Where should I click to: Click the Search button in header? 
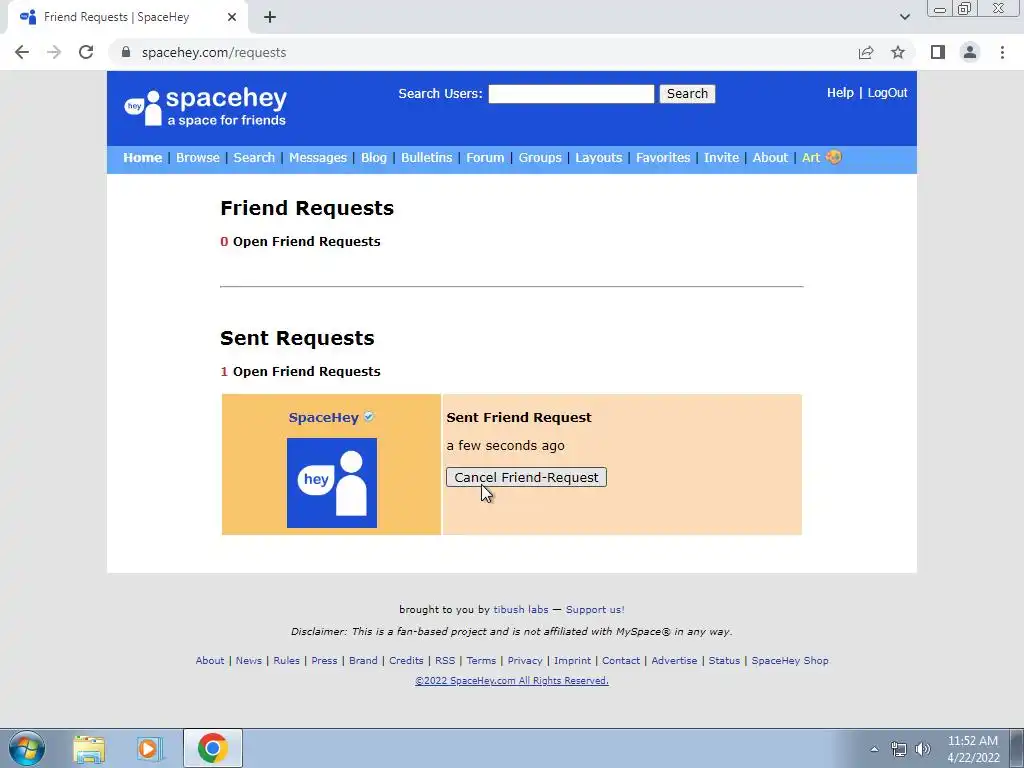click(x=687, y=93)
